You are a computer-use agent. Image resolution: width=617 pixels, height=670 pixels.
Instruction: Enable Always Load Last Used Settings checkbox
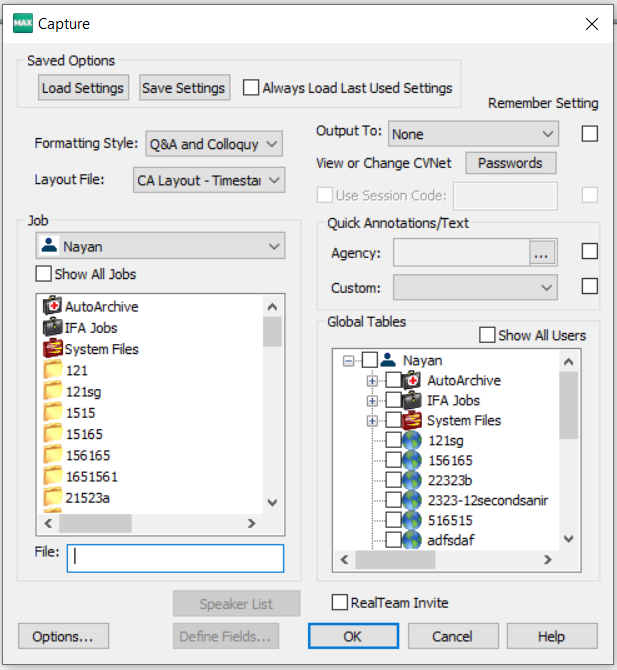coord(251,88)
